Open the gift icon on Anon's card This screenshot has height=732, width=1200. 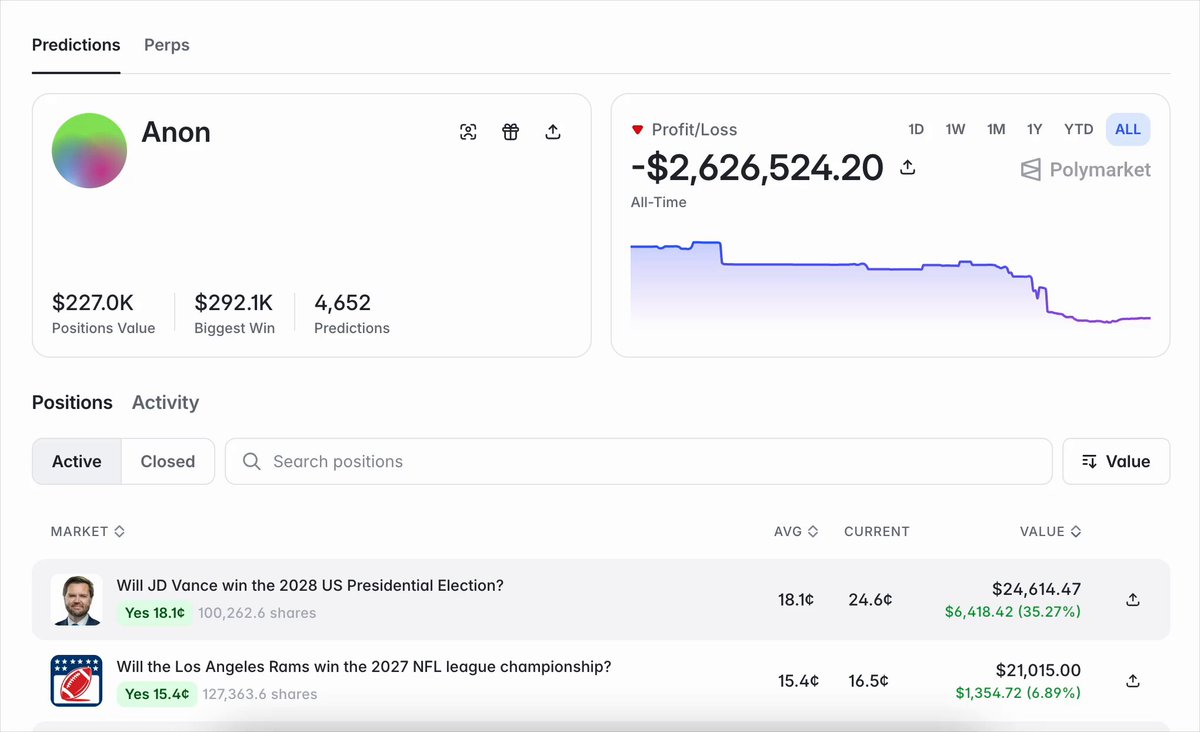510,132
